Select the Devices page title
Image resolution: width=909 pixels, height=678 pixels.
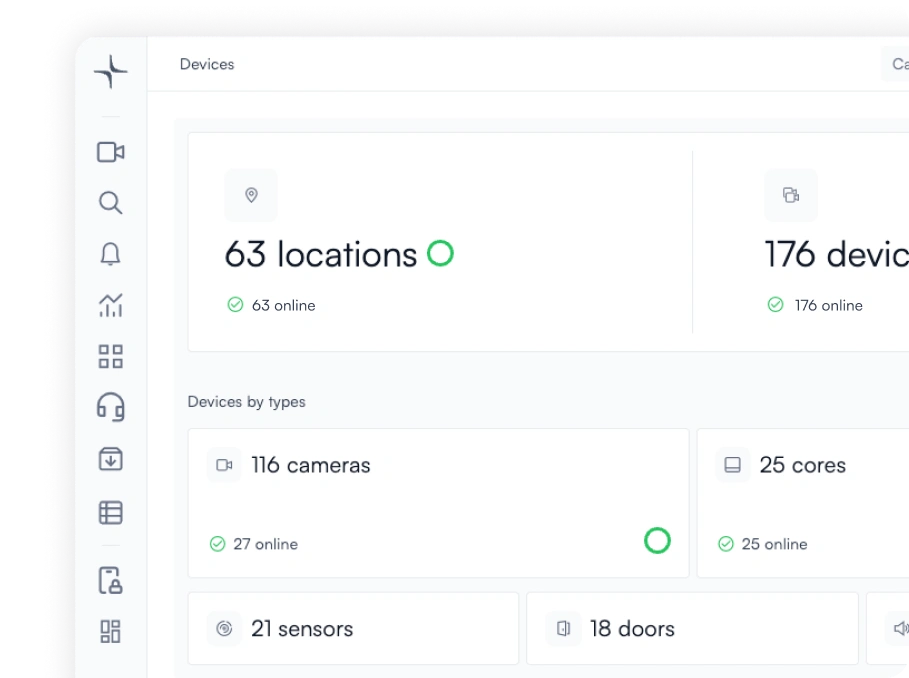click(x=207, y=64)
